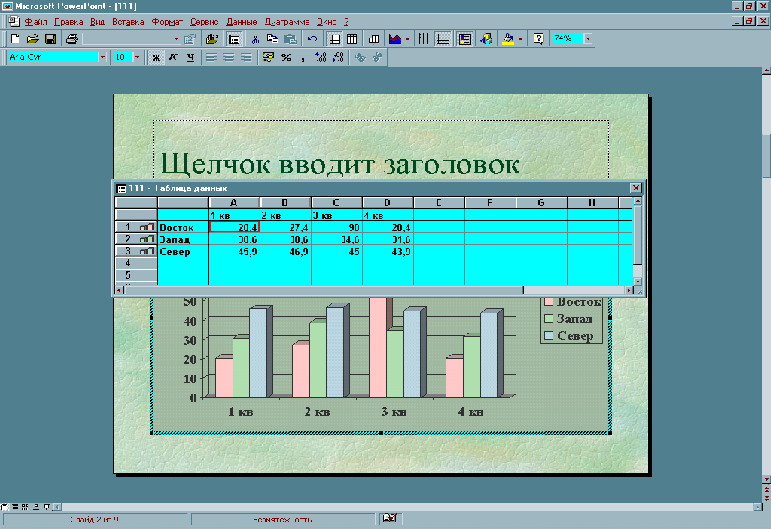Click the New document icon
Viewport: 771px width, 529px height.
[x=15, y=39]
